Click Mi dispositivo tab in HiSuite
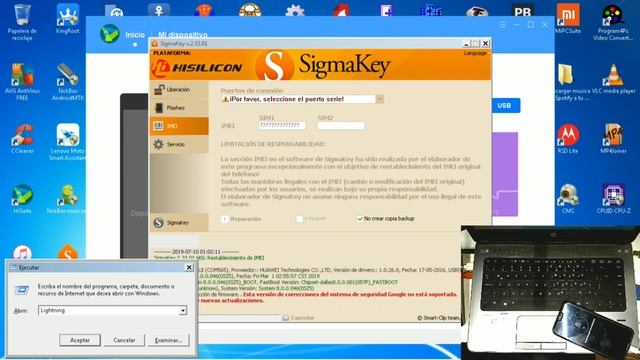The image size is (640, 360). click(x=183, y=35)
